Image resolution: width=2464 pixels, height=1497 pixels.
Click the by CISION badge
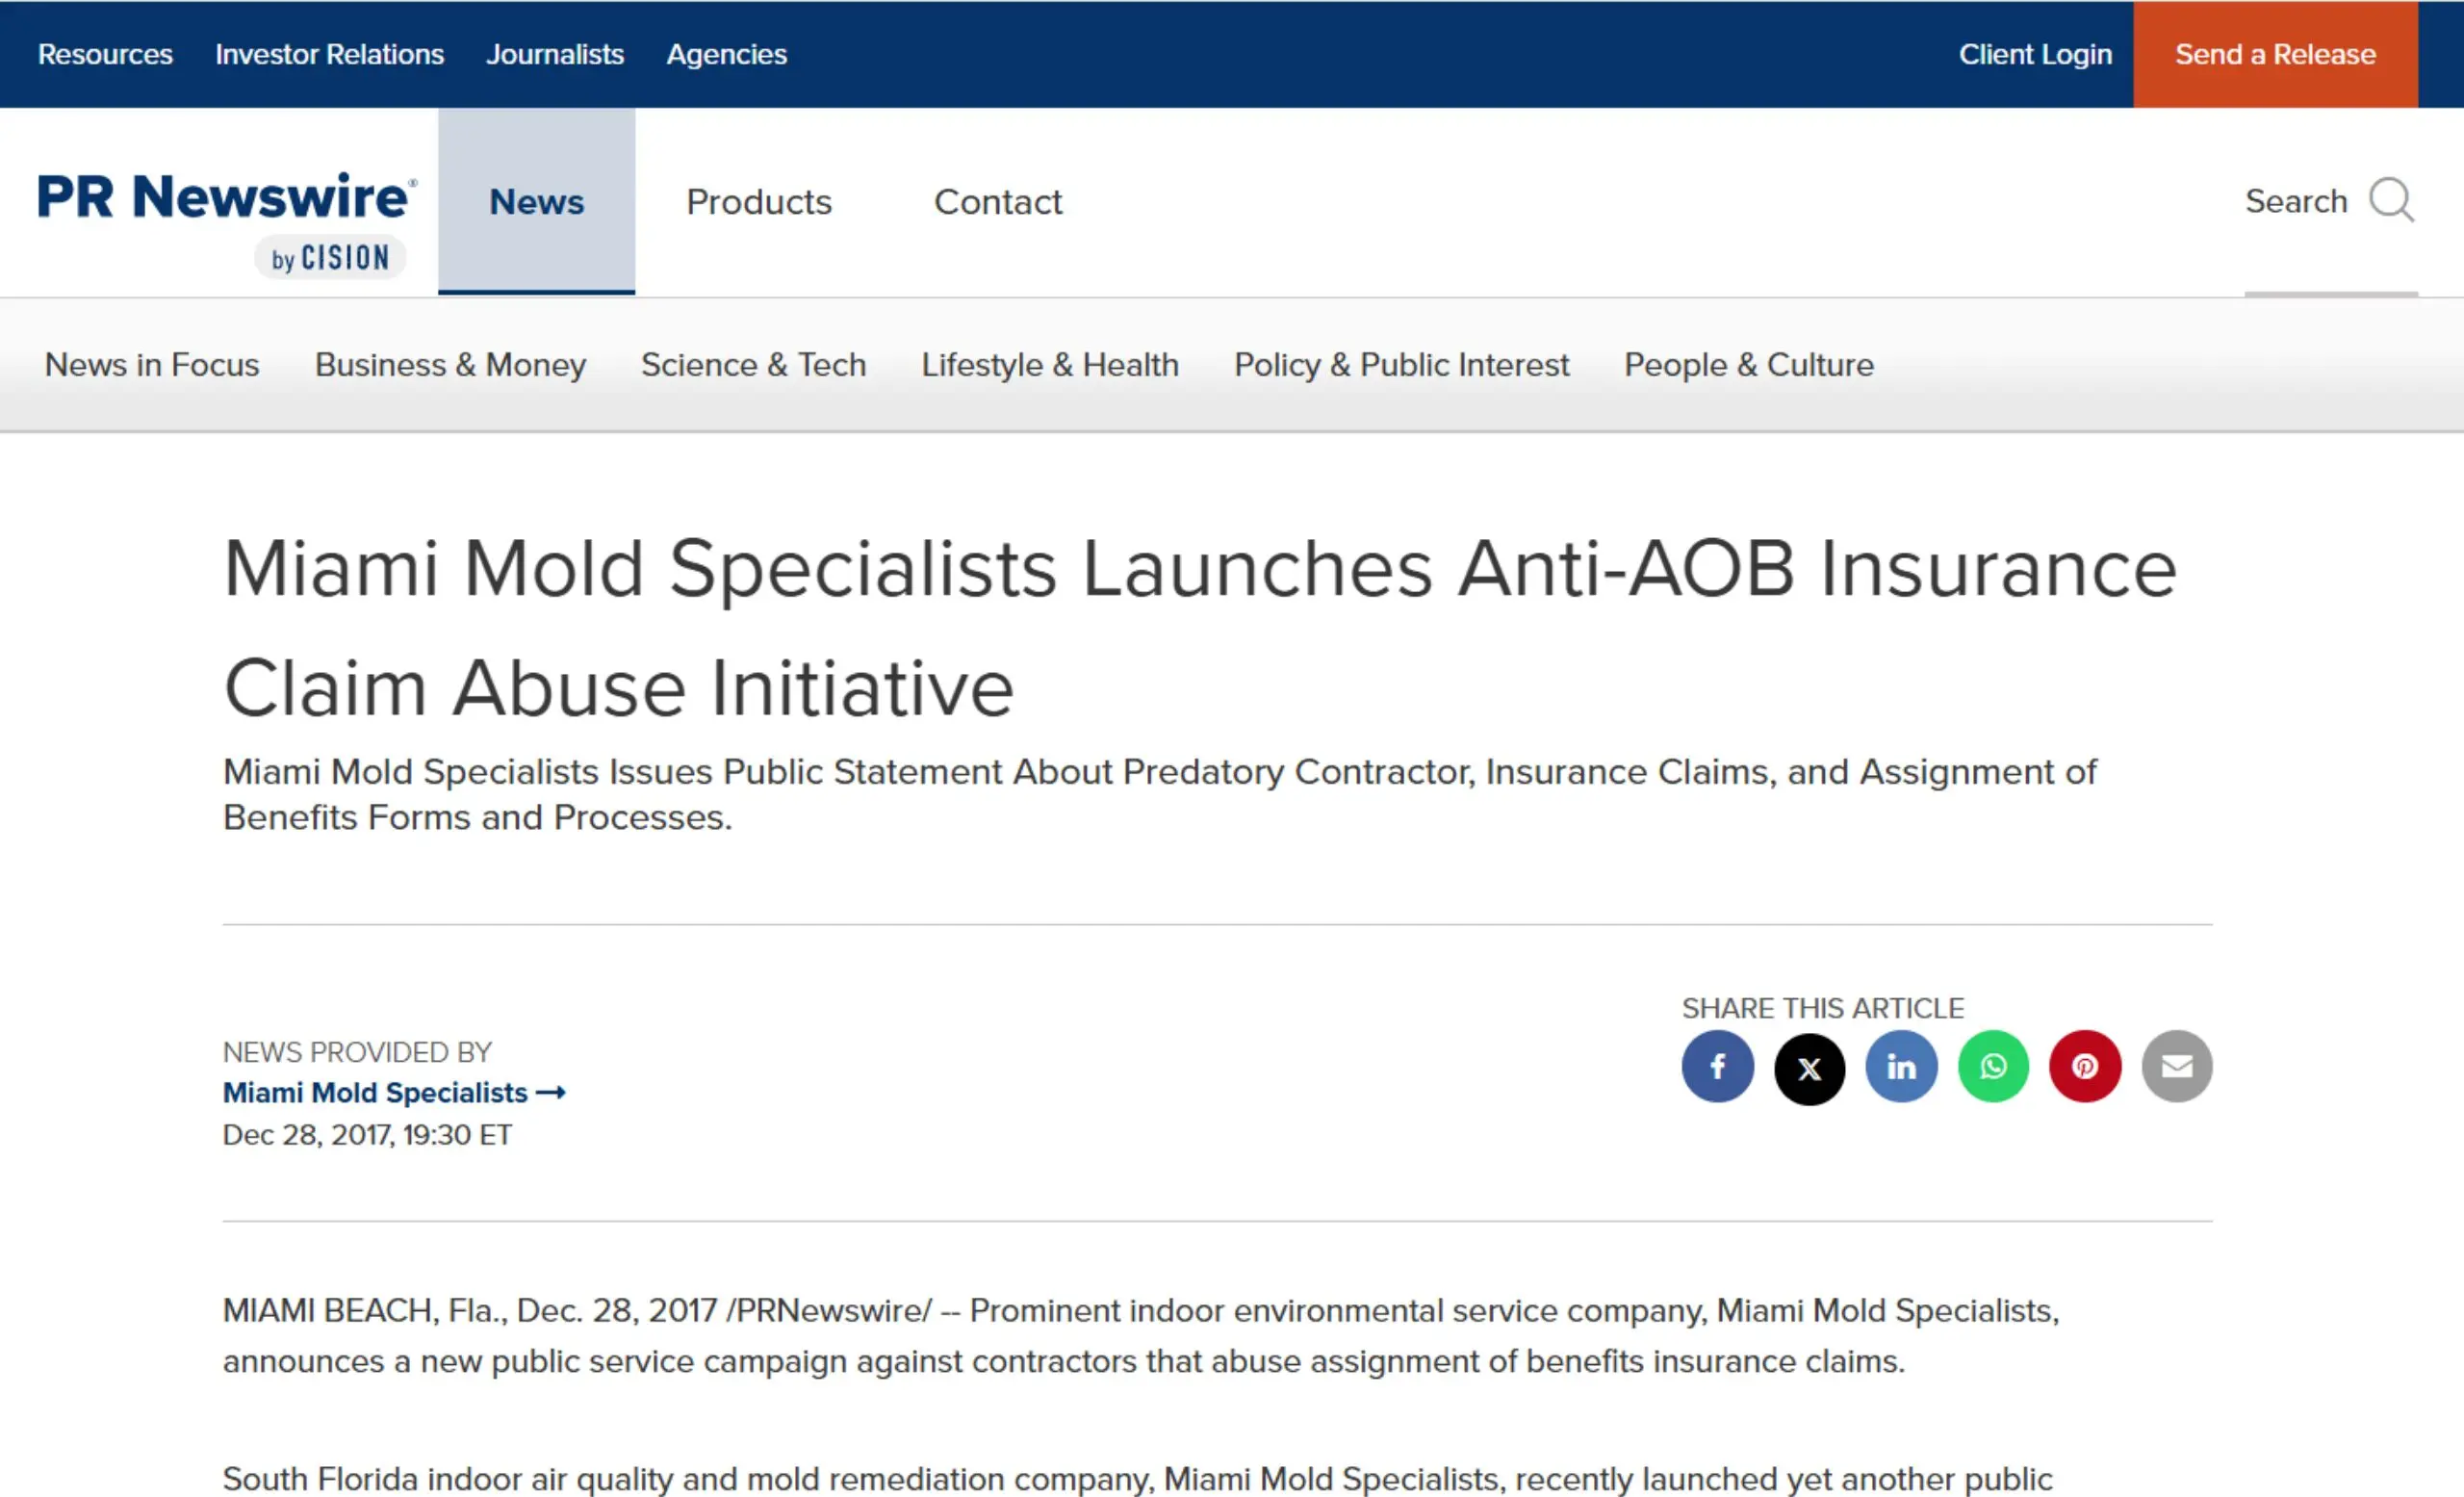click(330, 258)
